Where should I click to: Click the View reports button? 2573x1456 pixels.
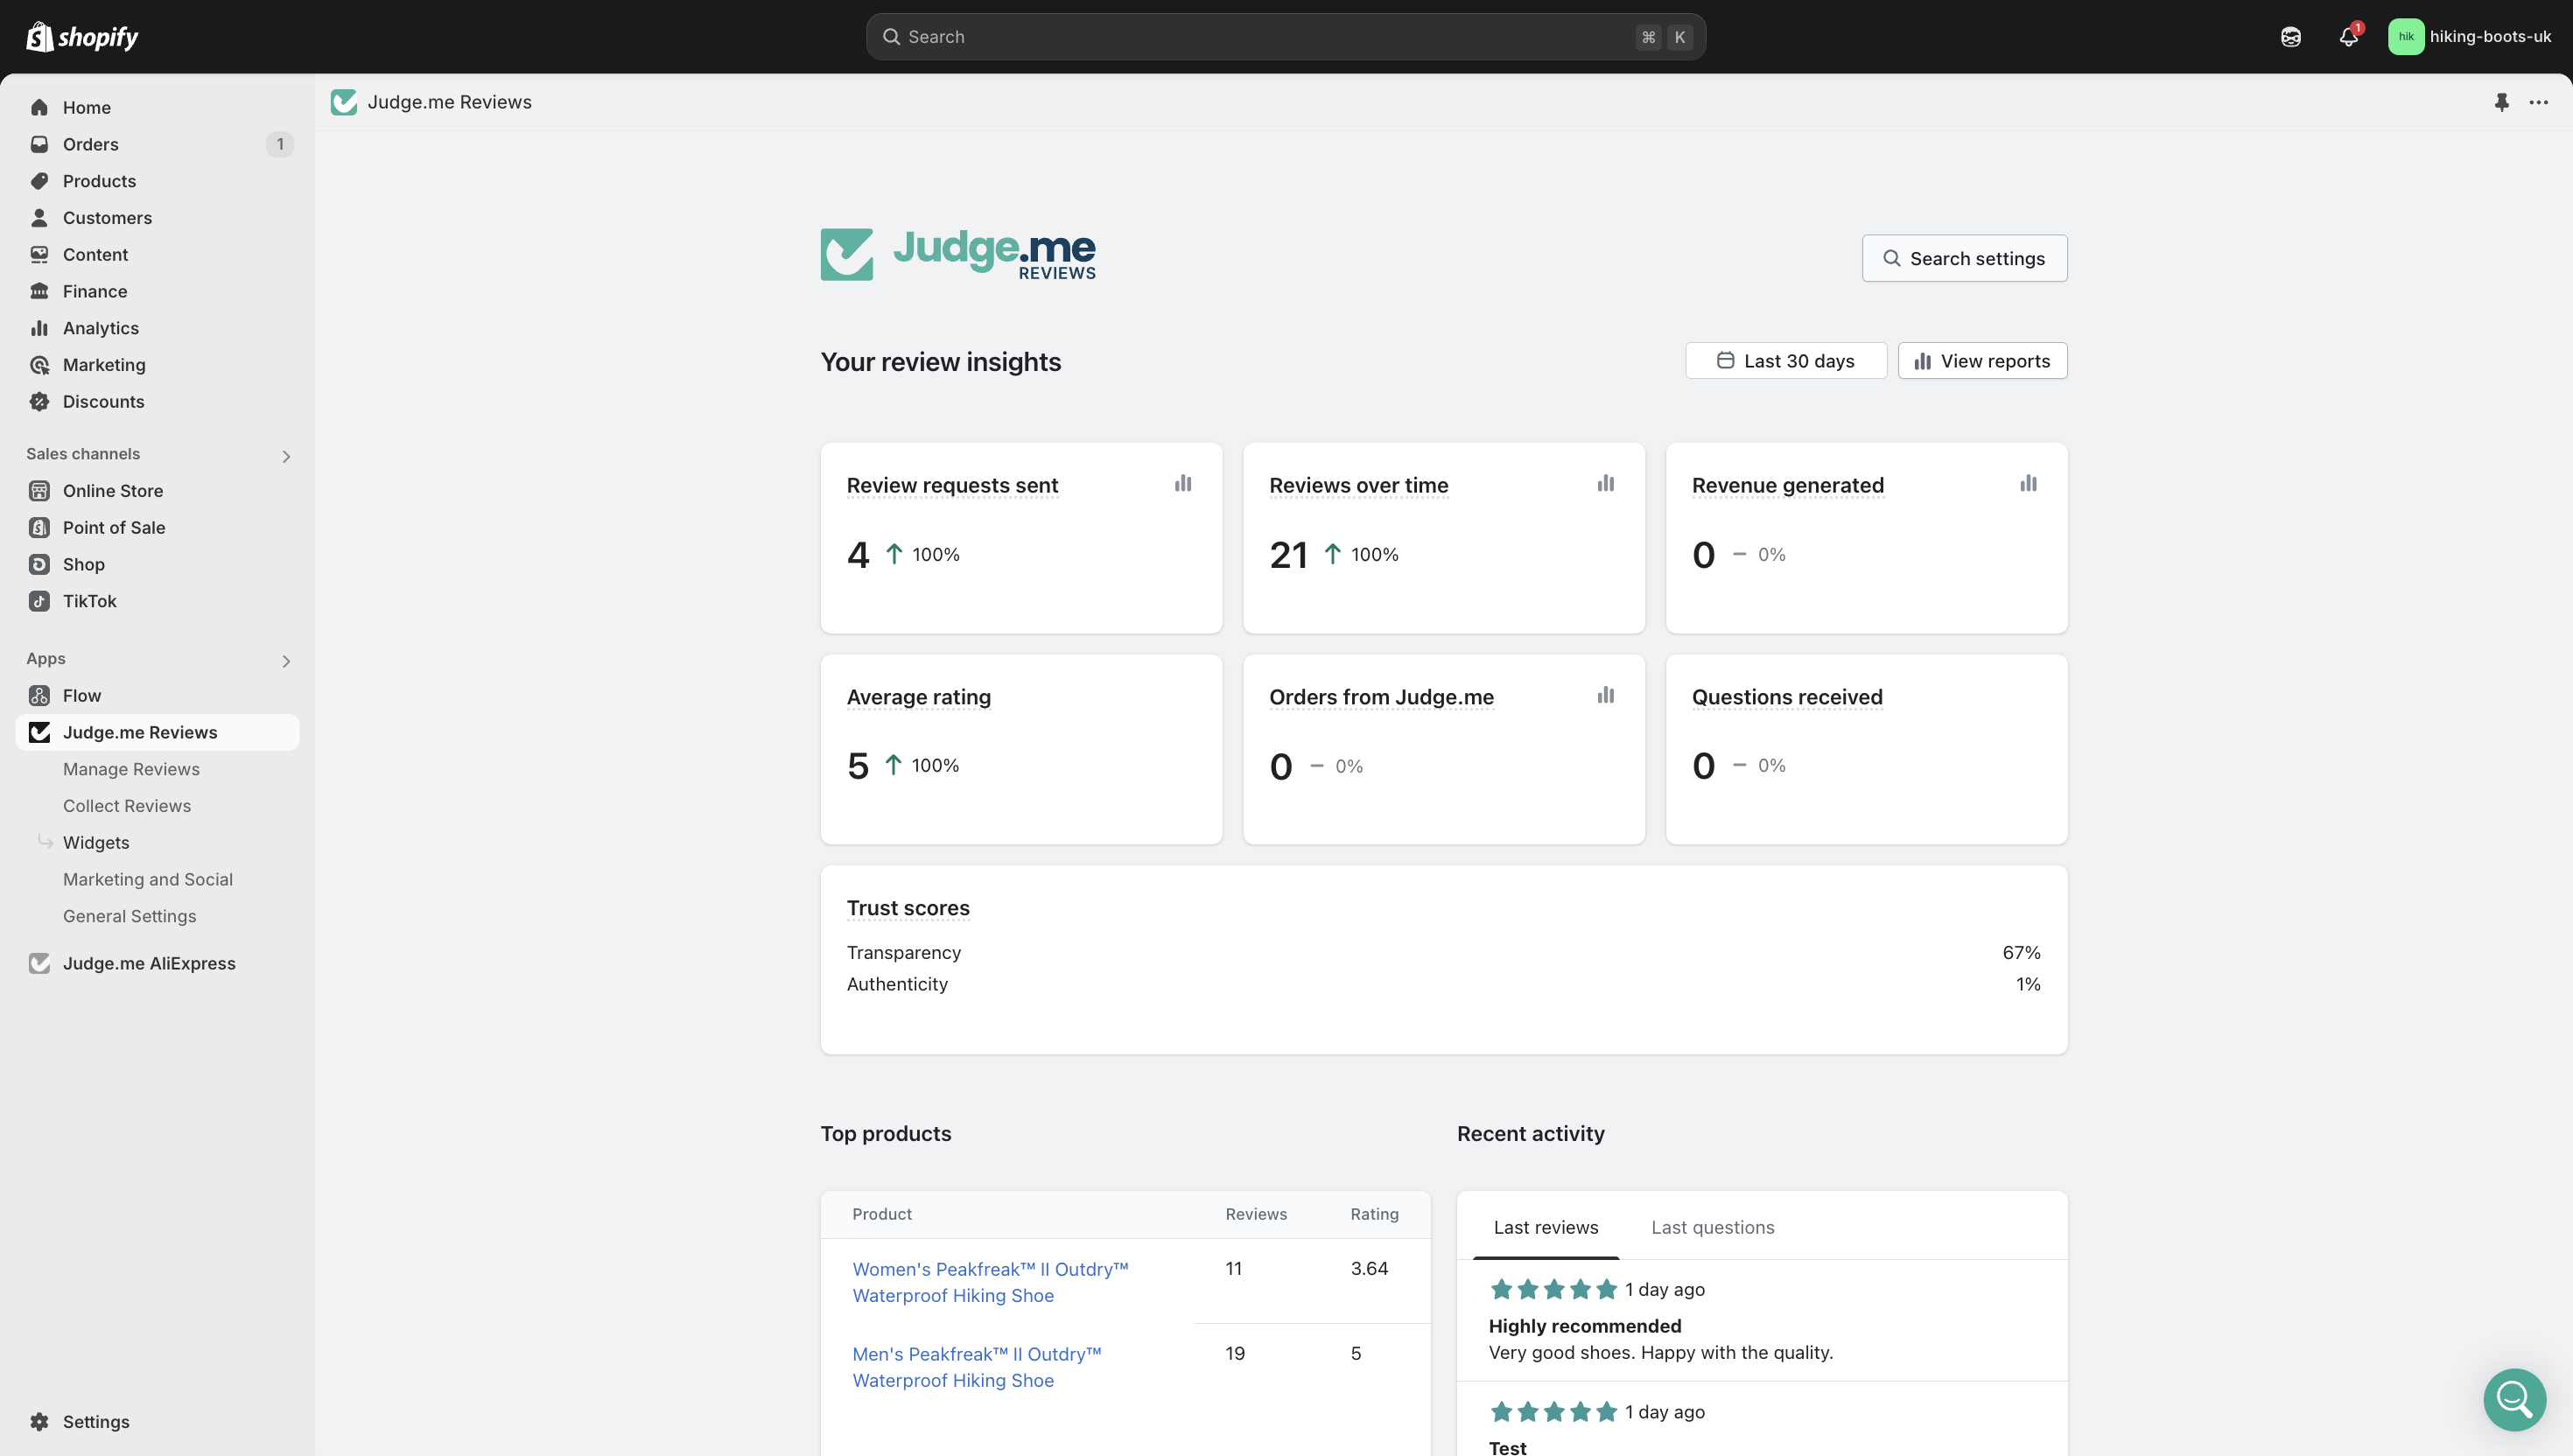point(1982,361)
